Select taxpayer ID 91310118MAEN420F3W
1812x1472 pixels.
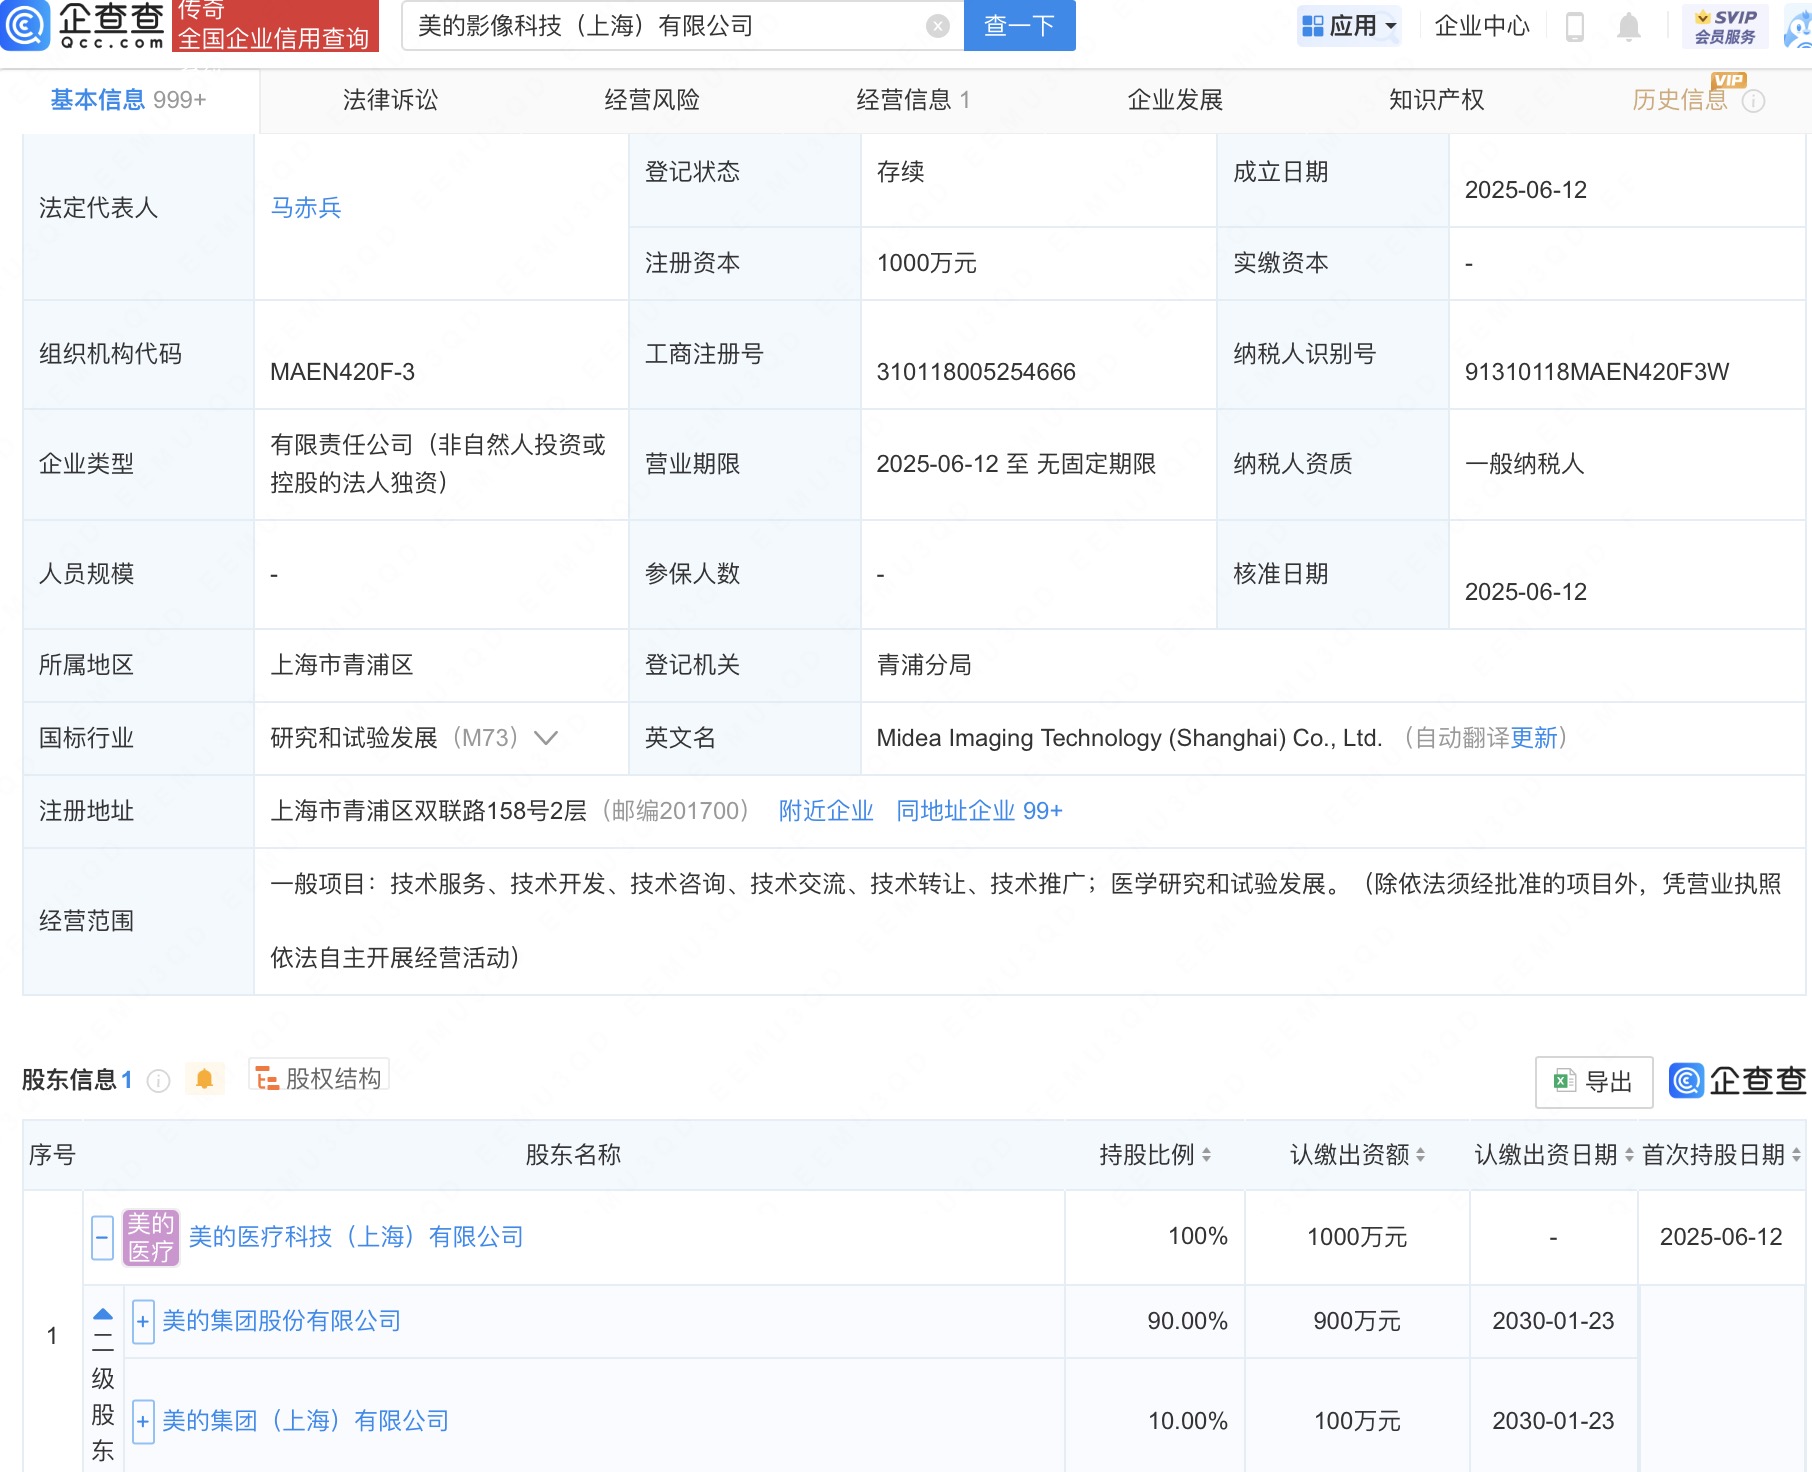[1596, 373]
